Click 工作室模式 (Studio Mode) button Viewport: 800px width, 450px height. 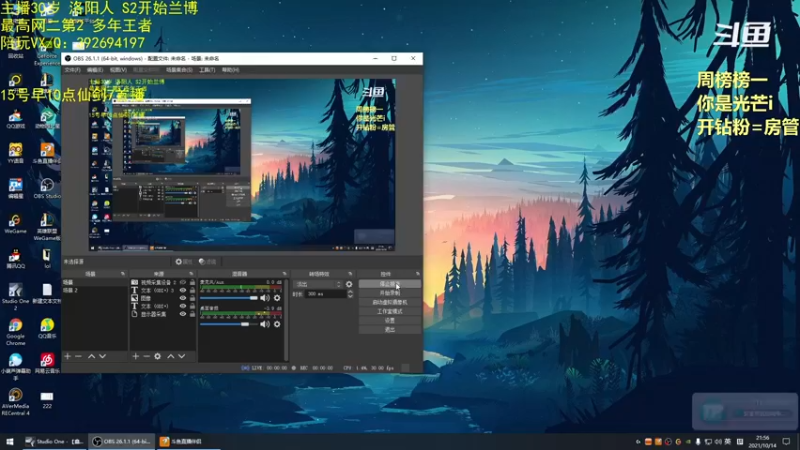click(x=390, y=311)
